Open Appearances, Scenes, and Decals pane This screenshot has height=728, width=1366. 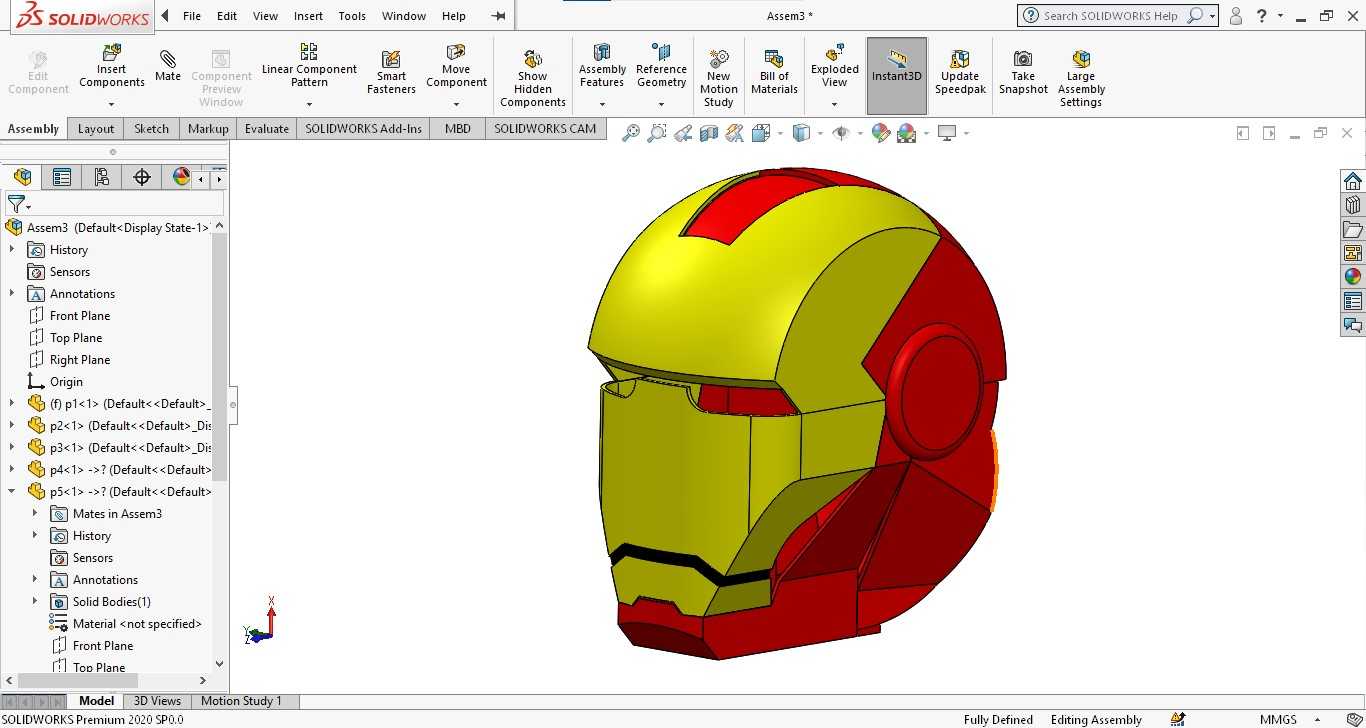(x=1353, y=277)
